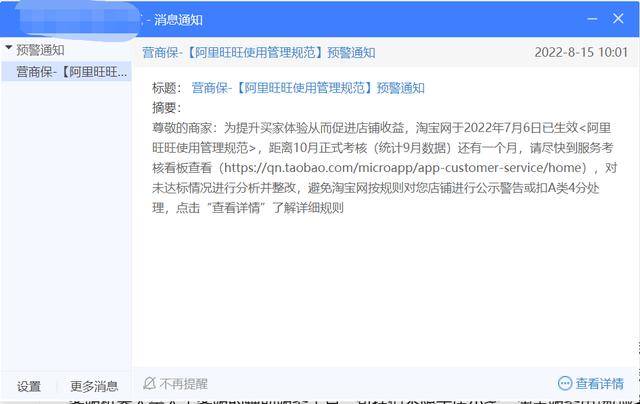640x404 pixels.
Task: Toggle the 不再提醒 text option
Action: 183,383
